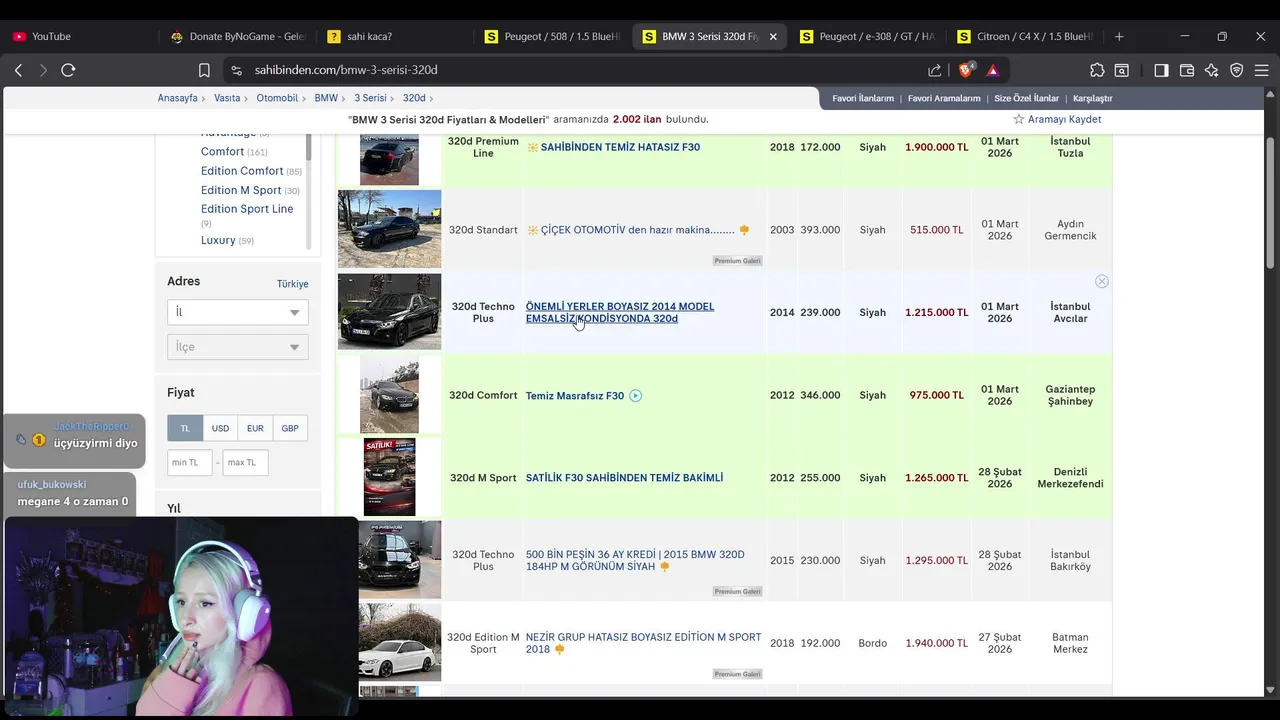
Task: Select USD currency for price
Action: point(220,428)
